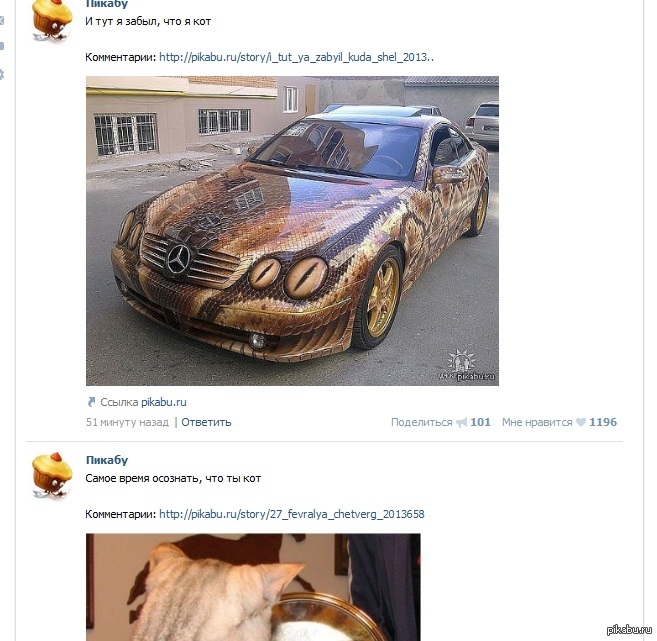Open the pikabu.ru source link under the car photo
This screenshot has width=657, height=641.
tap(164, 402)
